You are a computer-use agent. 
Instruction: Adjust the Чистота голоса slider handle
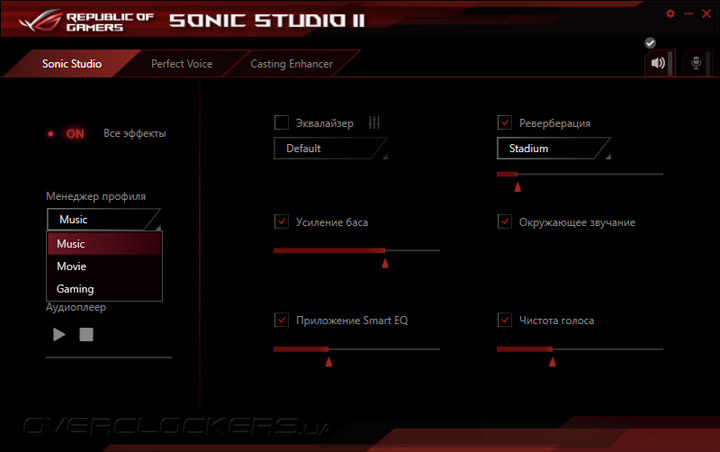(552, 362)
